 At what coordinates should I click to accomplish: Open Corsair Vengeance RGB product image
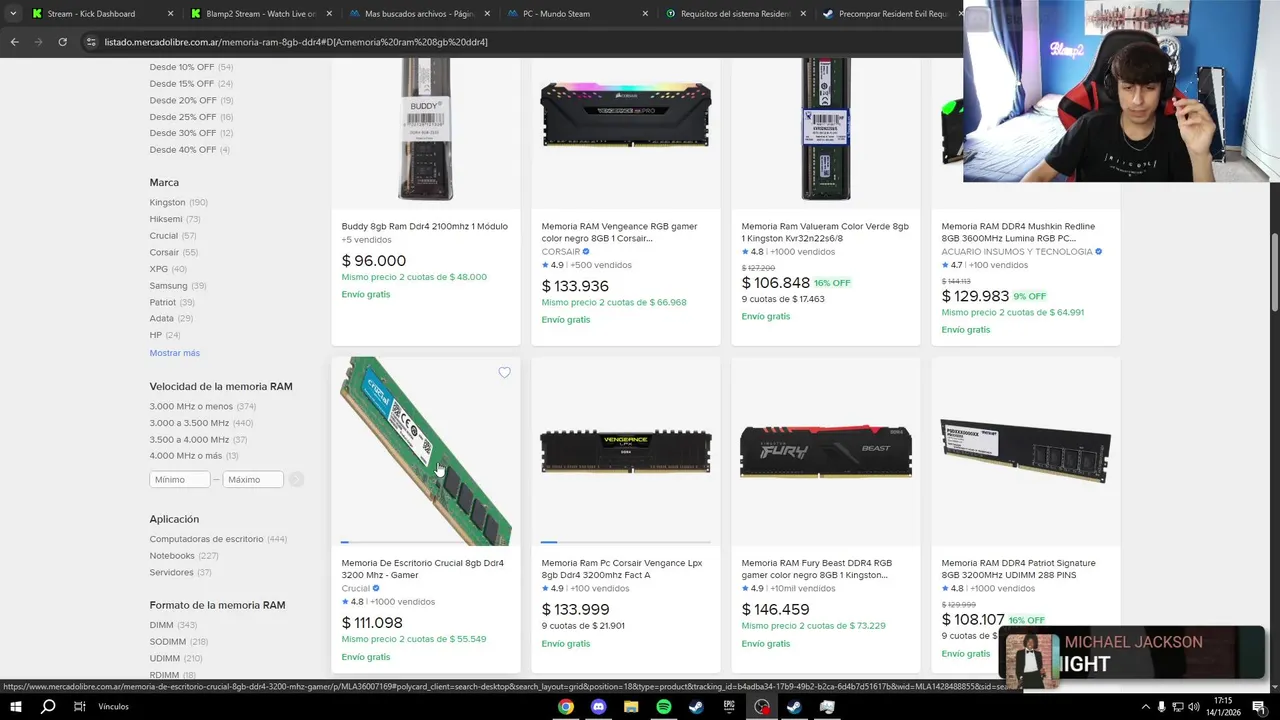tap(626, 113)
